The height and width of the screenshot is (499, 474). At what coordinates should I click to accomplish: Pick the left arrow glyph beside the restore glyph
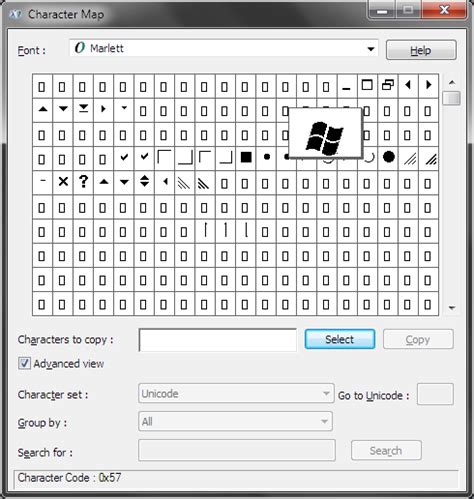pos(408,86)
